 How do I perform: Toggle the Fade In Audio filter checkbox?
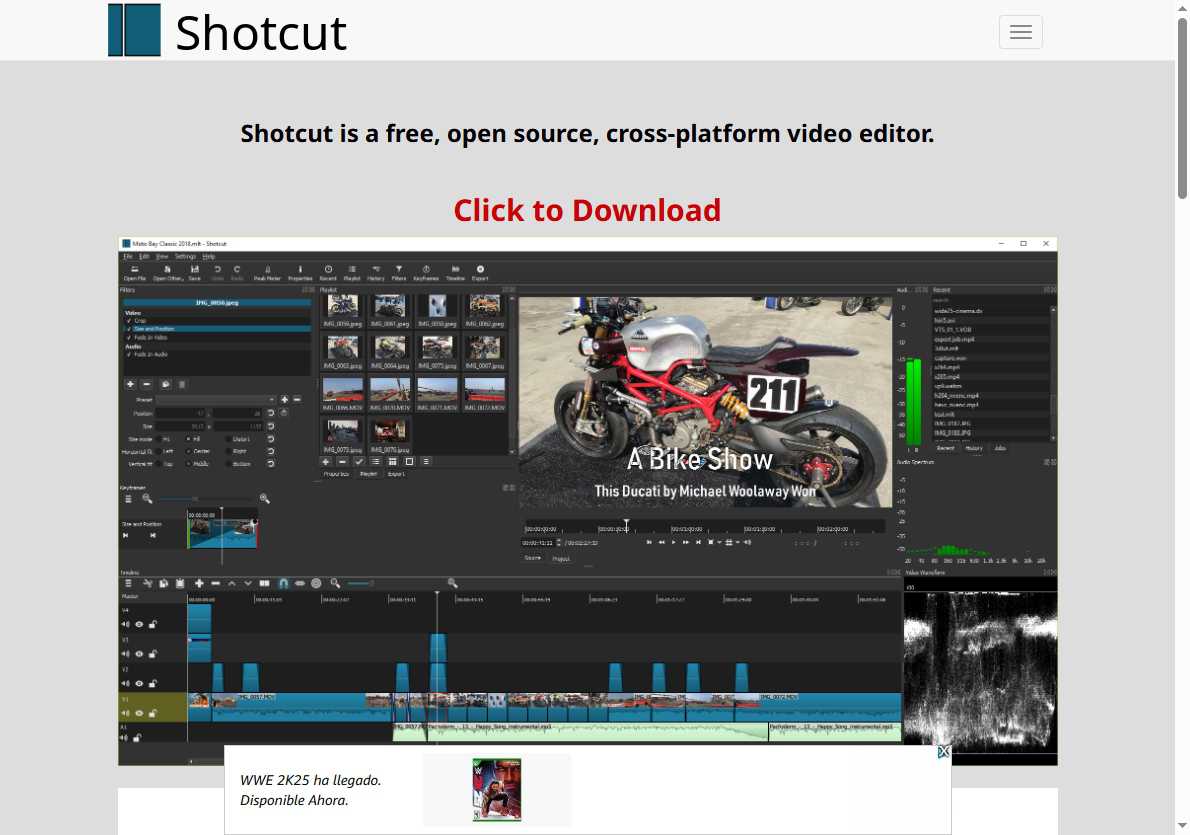[129, 354]
